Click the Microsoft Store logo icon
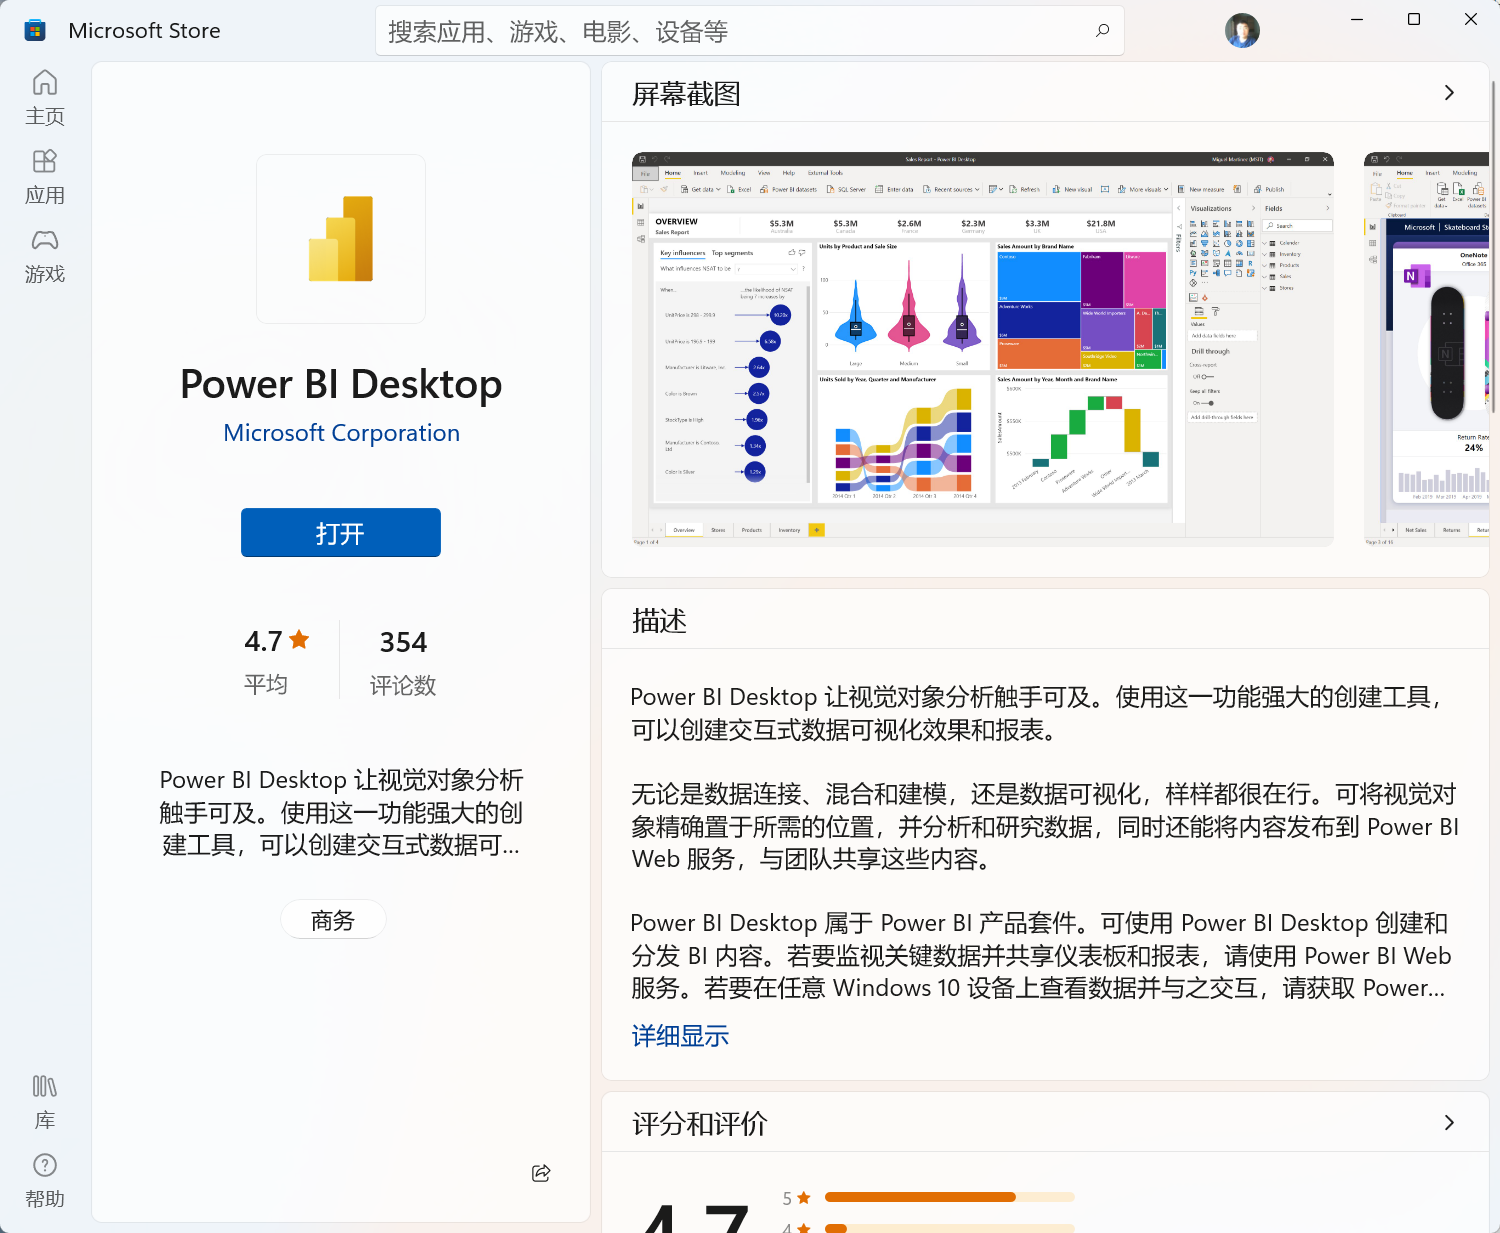Viewport: 1500px width, 1233px height. coord(35,30)
